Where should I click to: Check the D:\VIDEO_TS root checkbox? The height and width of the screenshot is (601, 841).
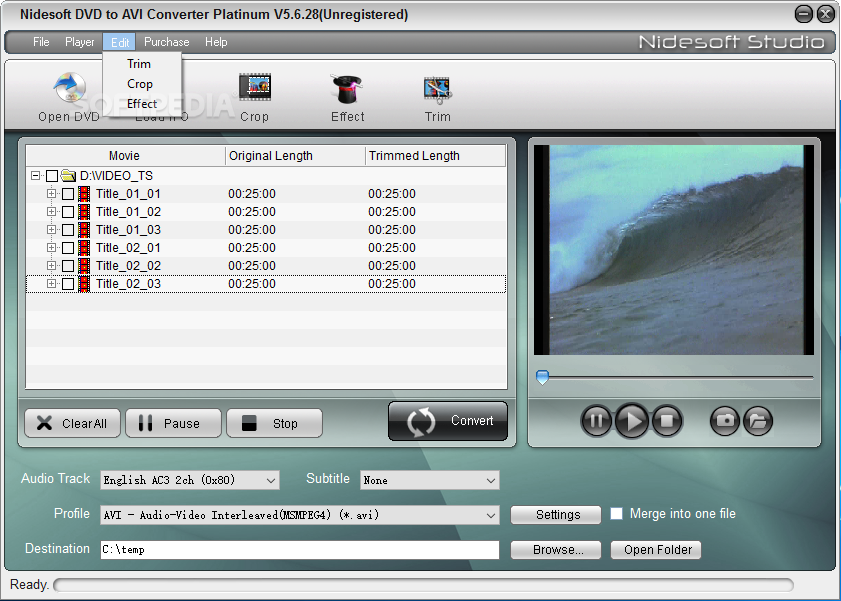[x=52, y=176]
